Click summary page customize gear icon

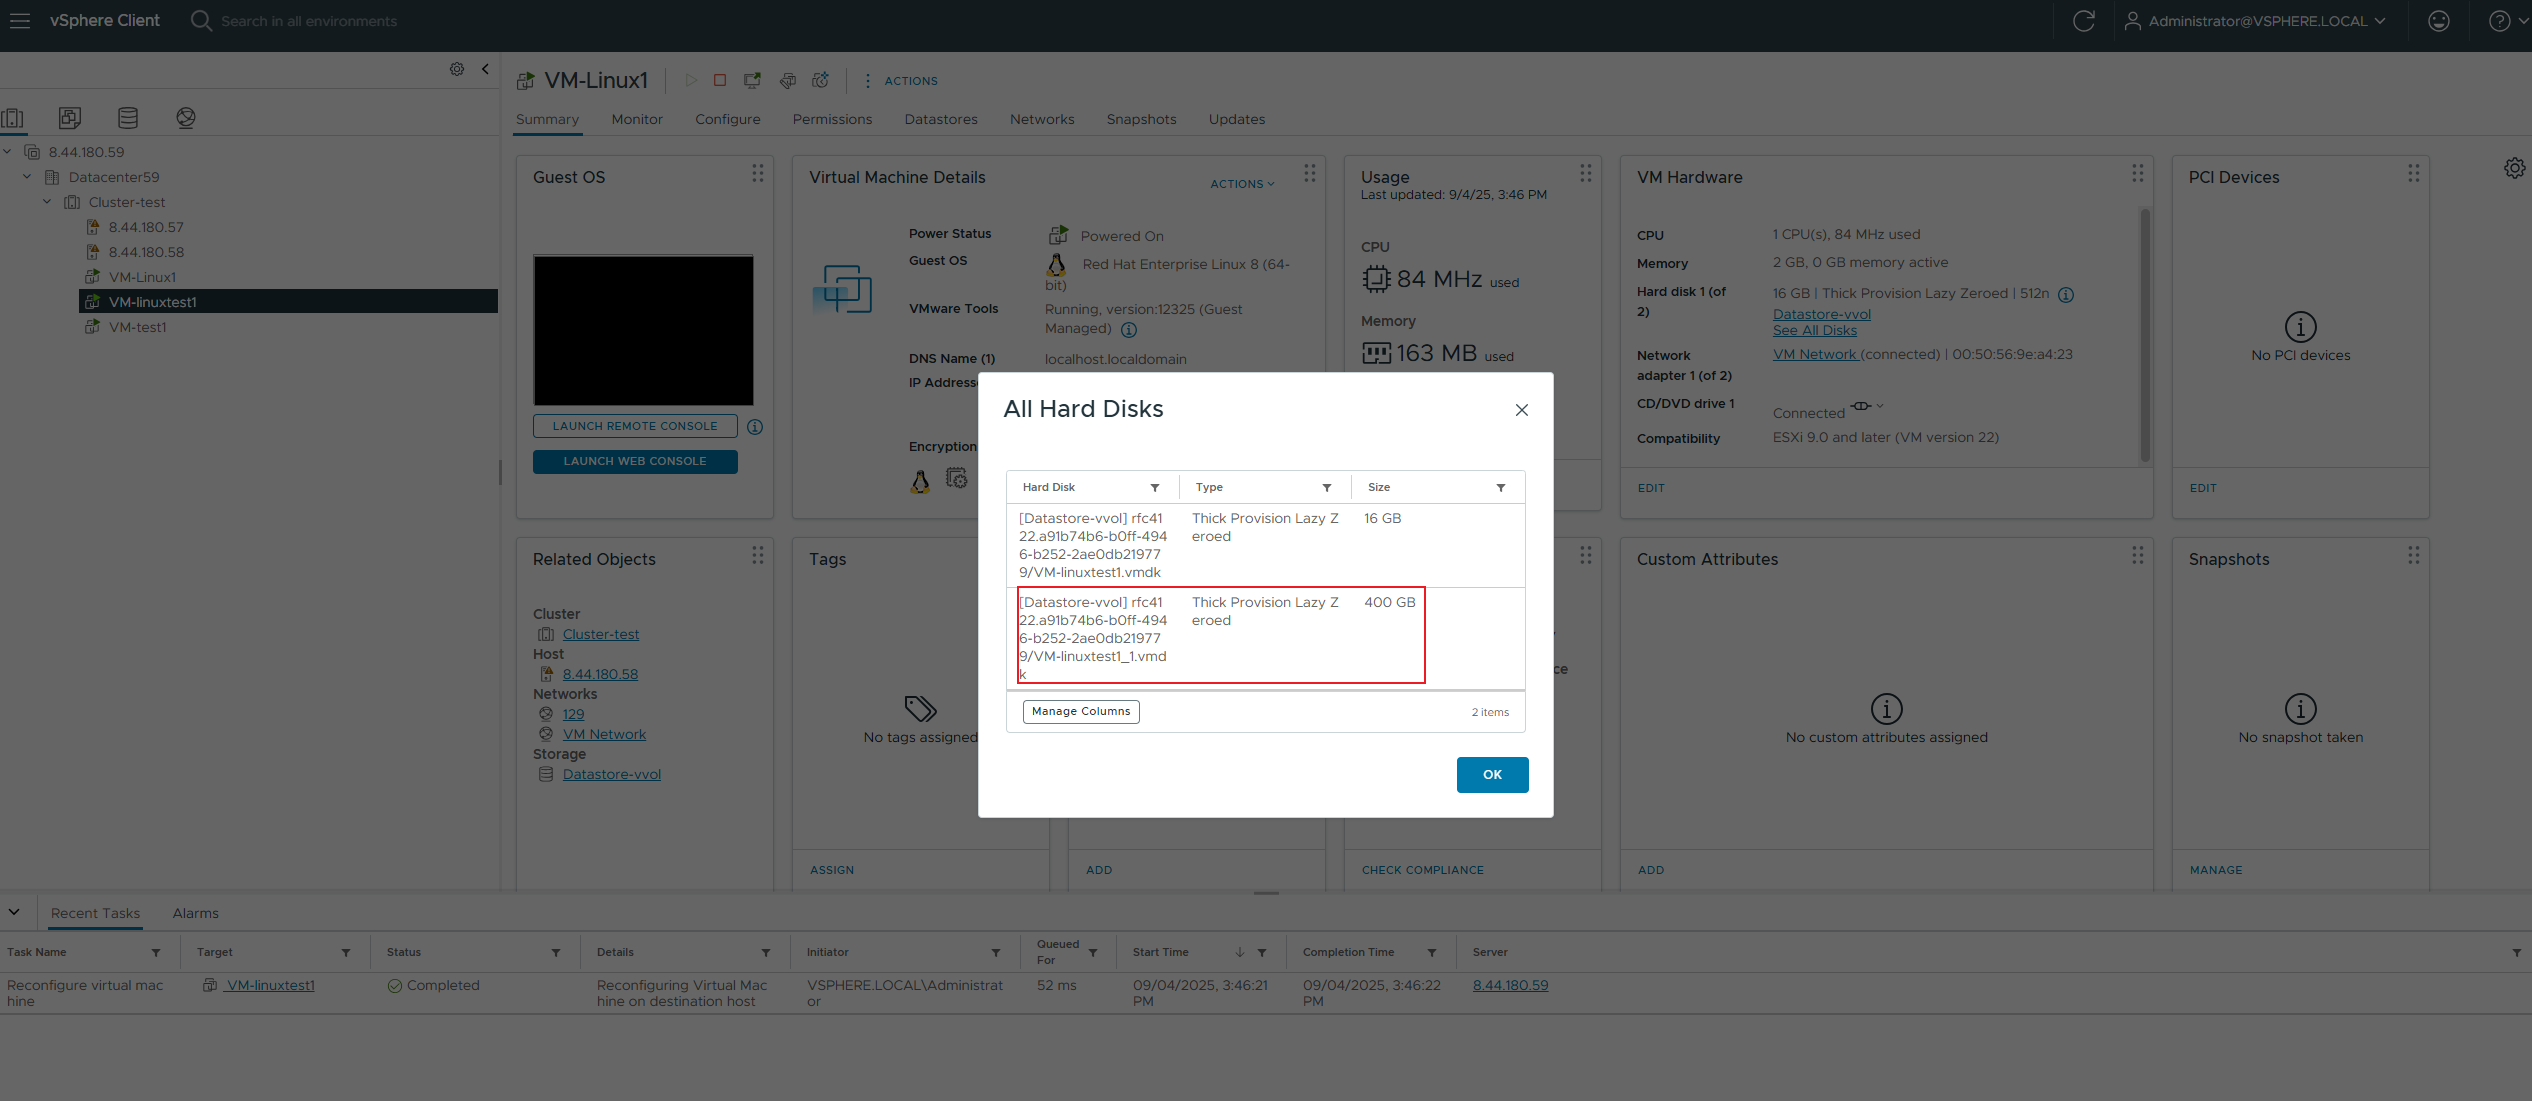click(2514, 168)
